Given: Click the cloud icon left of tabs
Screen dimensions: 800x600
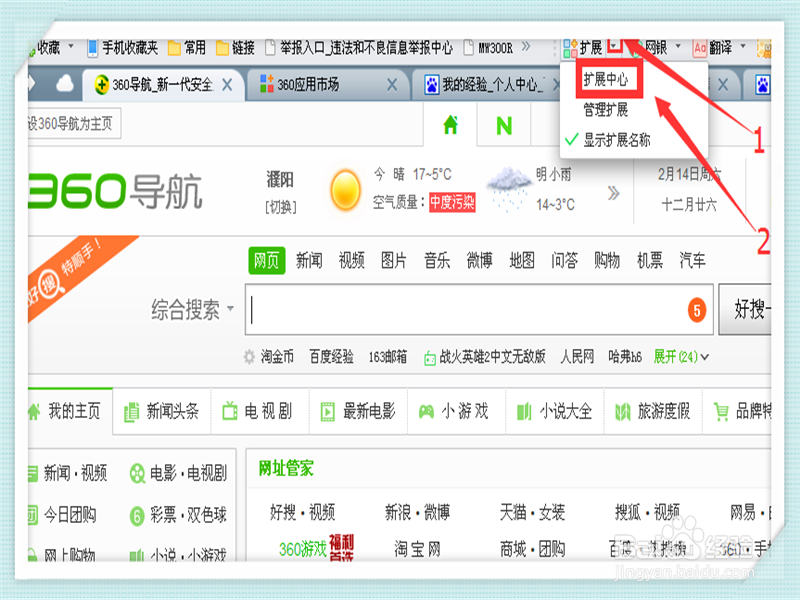Looking at the screenshot, I should pyautogui.click(x=65, y=84).
